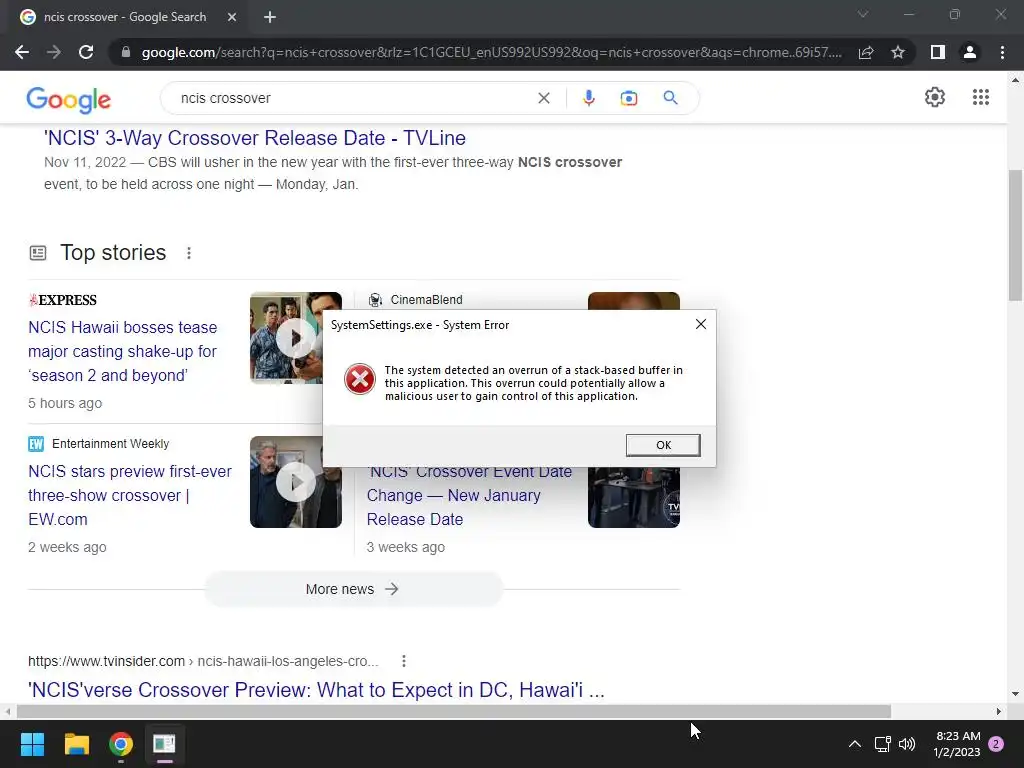Viewport: 1024px width, 768px height.
Task: Open a new Chrome tab
Action: click(270, 17)
